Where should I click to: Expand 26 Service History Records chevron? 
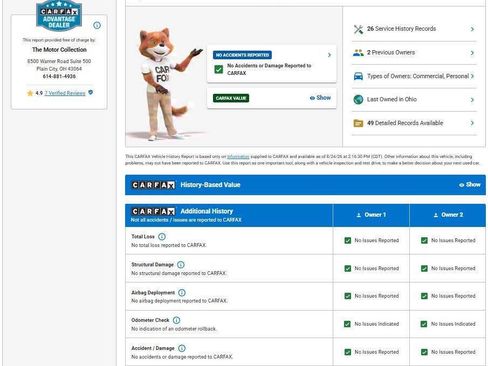tap(472, 29)
